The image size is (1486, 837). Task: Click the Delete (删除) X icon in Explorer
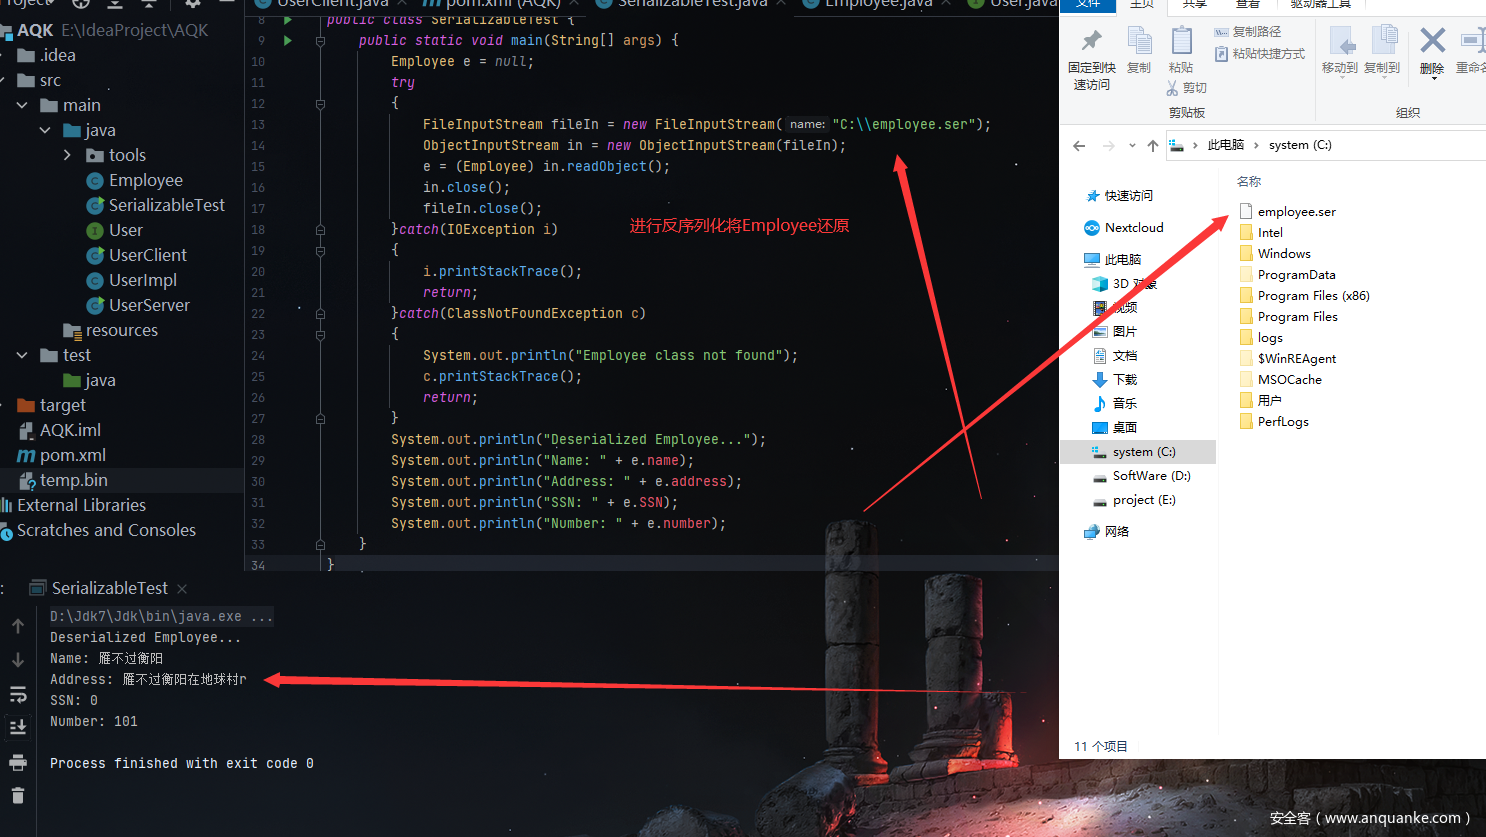[1432, 41]
